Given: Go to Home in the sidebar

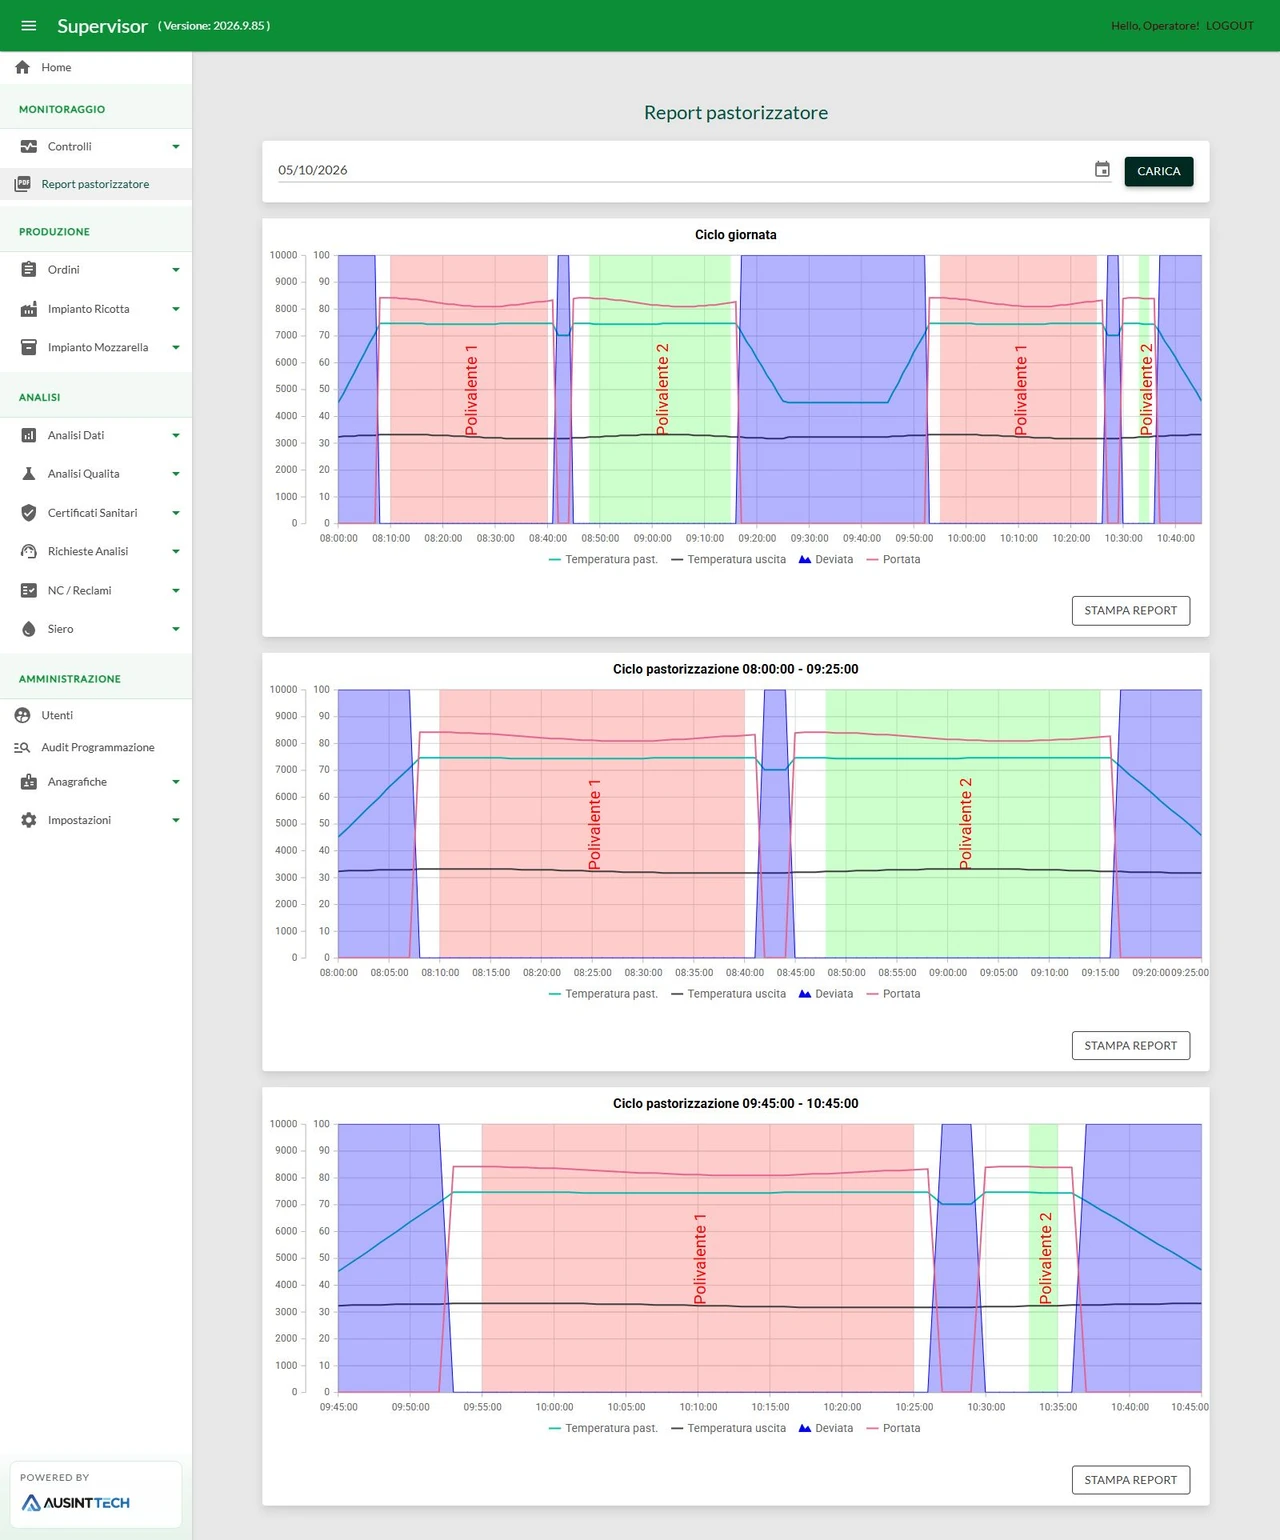Looking at the screenshot, I should [96, 67].
